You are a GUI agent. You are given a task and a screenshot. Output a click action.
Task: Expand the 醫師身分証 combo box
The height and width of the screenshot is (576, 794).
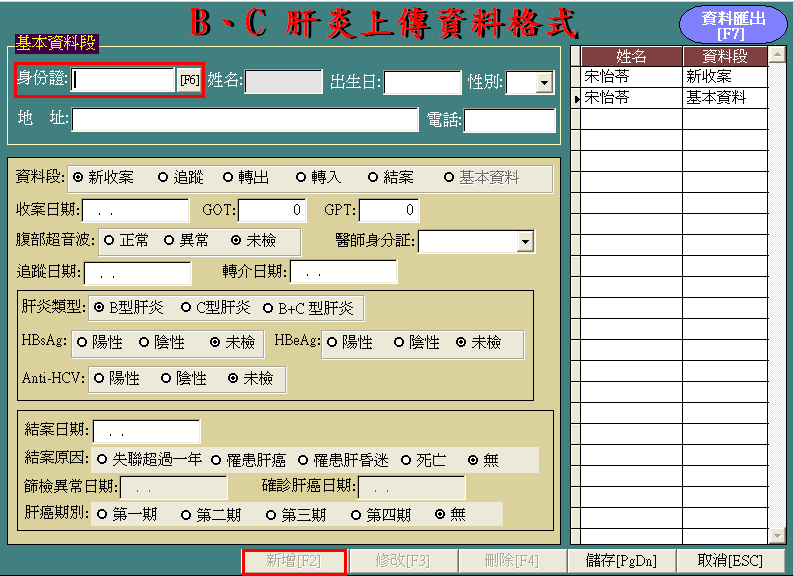coord(525,241)
